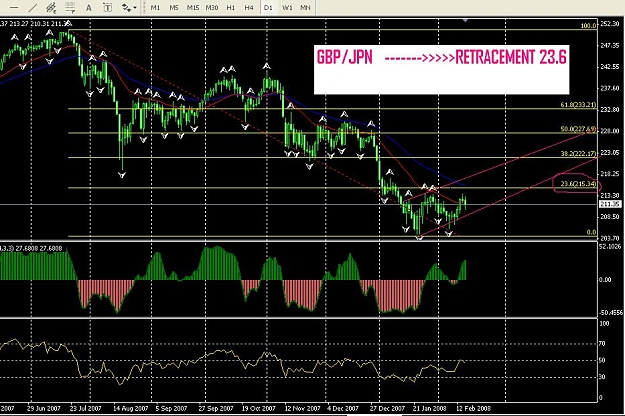
Task: Click the 61.8(233.21) Fibonacci level label
Action: click(578, 105)
